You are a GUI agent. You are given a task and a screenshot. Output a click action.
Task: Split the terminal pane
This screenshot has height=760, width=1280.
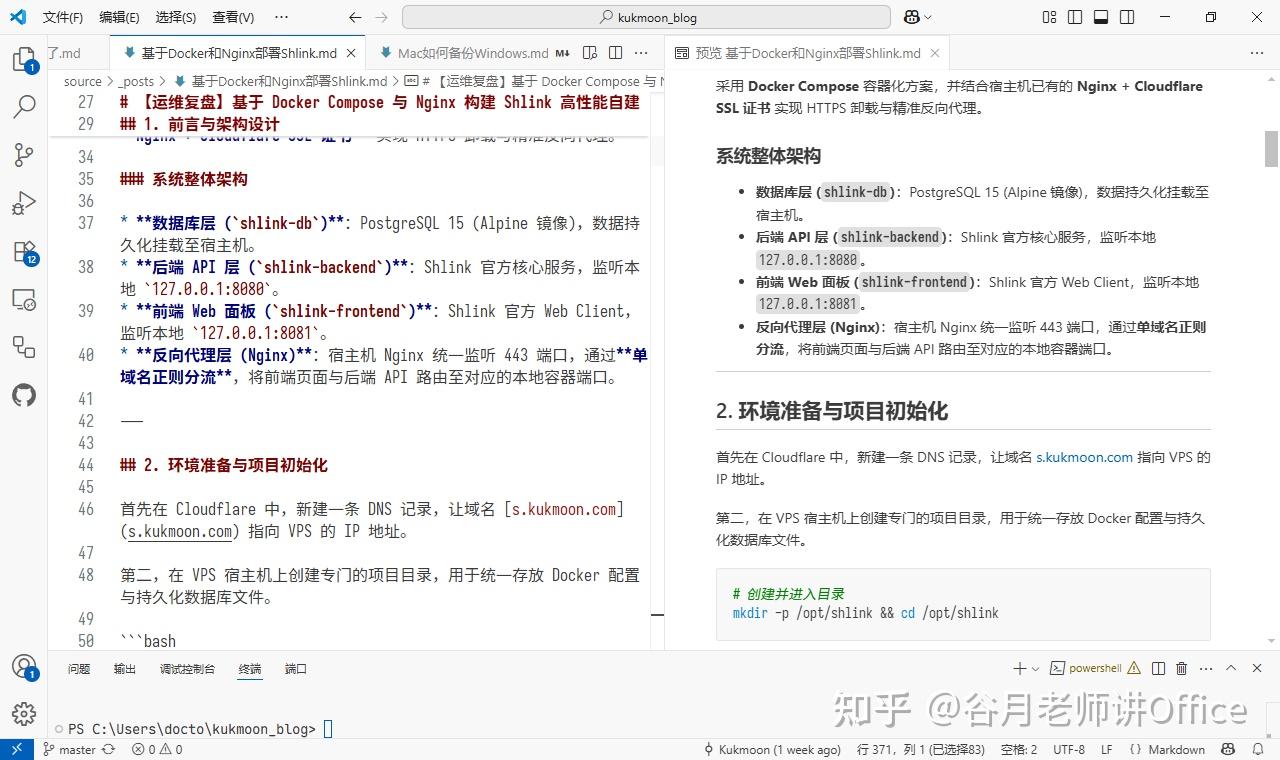tap(1158, 668)
